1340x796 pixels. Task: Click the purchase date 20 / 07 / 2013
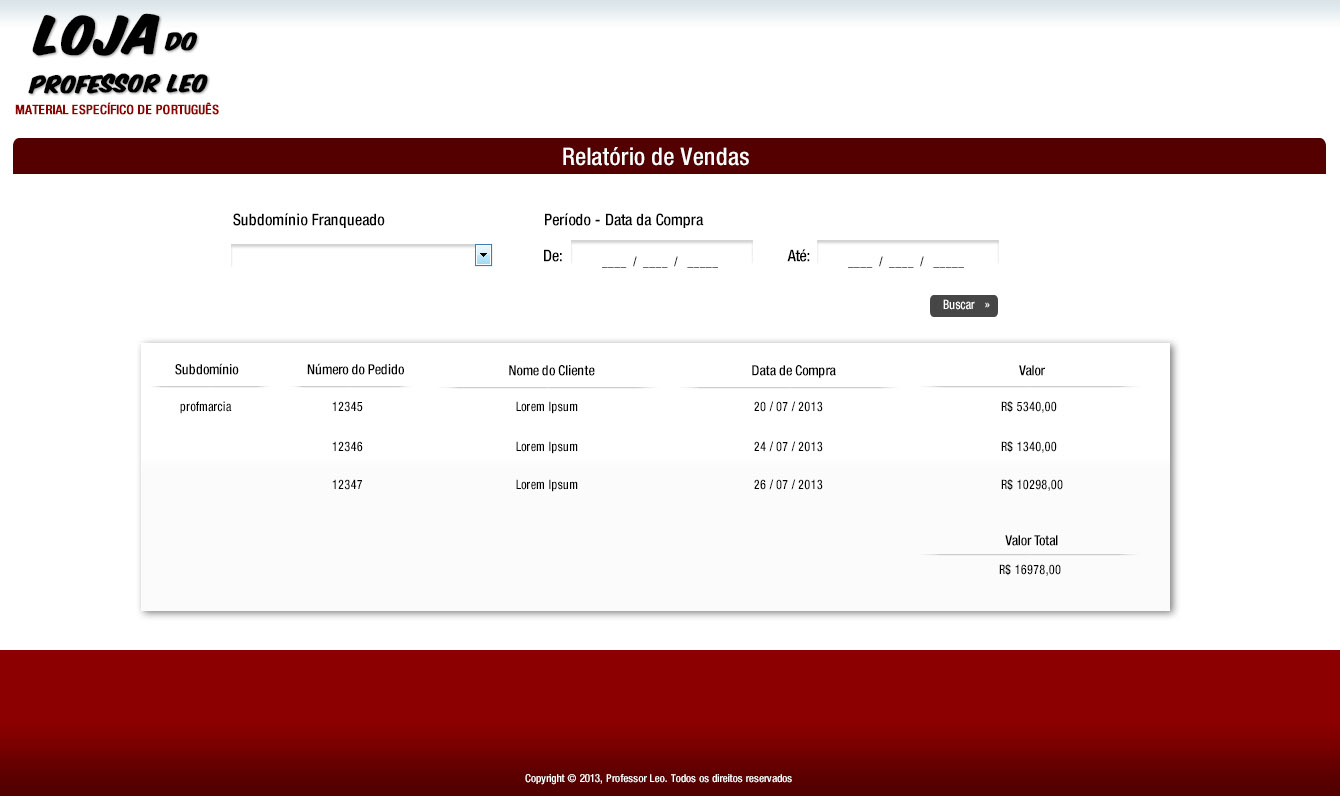pos(788,407)
